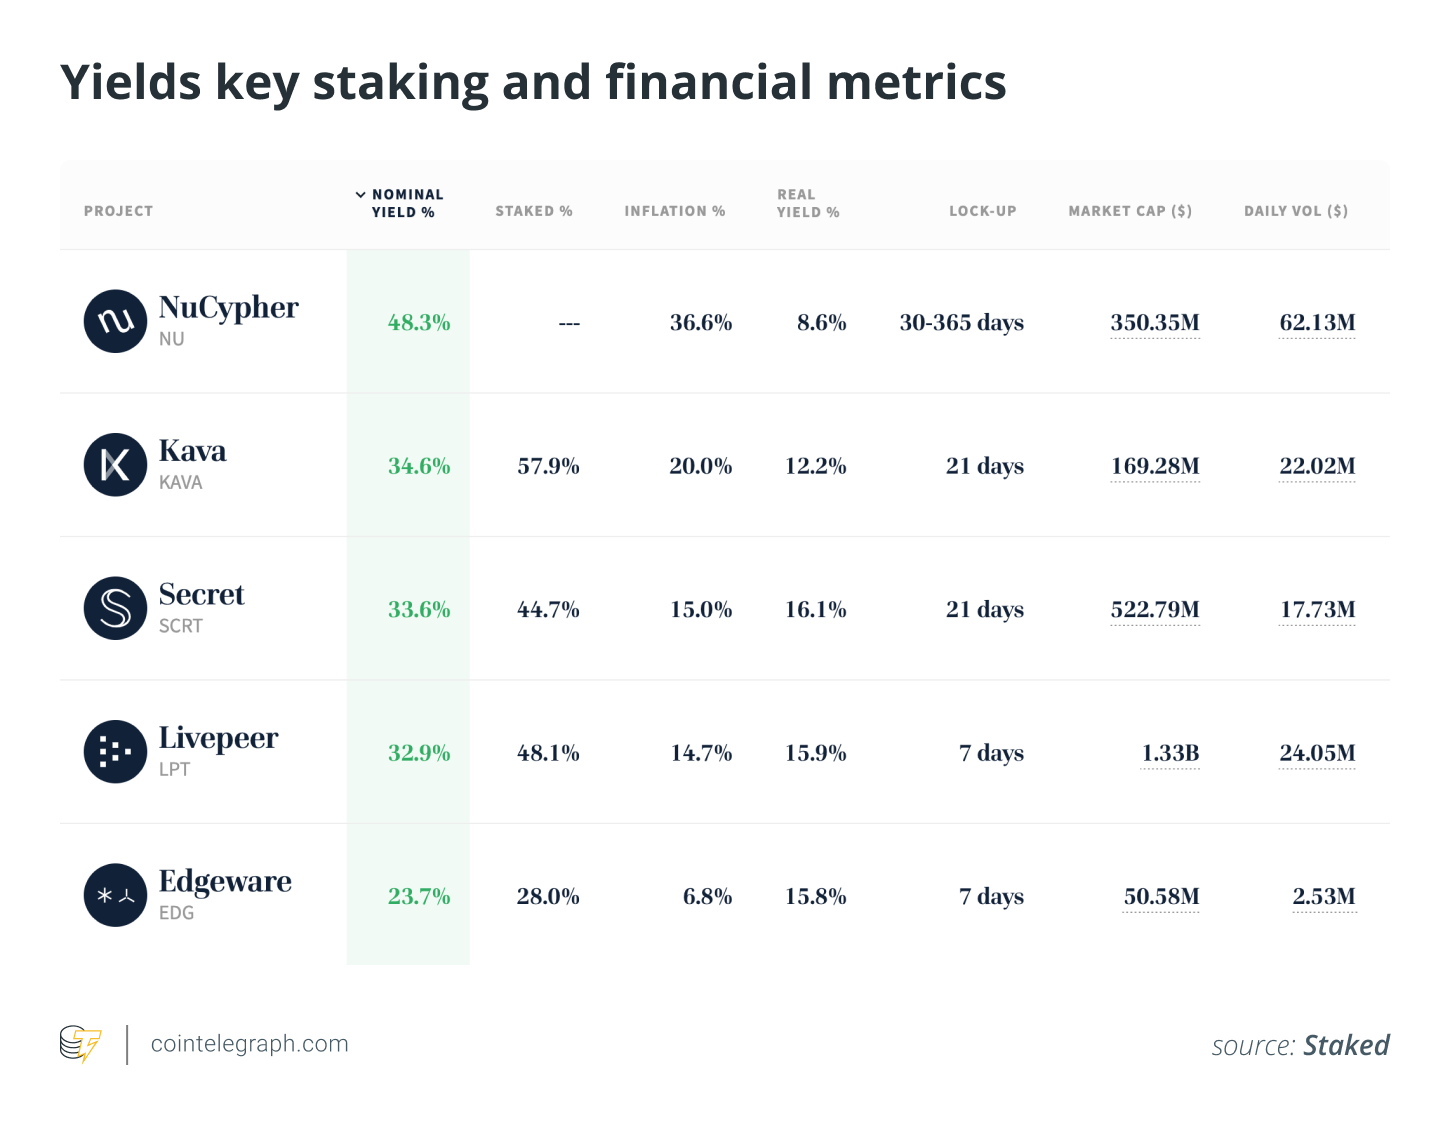1450x1125 pixels.
Task: Open the Staked source link
Action: (1346, 1046)
